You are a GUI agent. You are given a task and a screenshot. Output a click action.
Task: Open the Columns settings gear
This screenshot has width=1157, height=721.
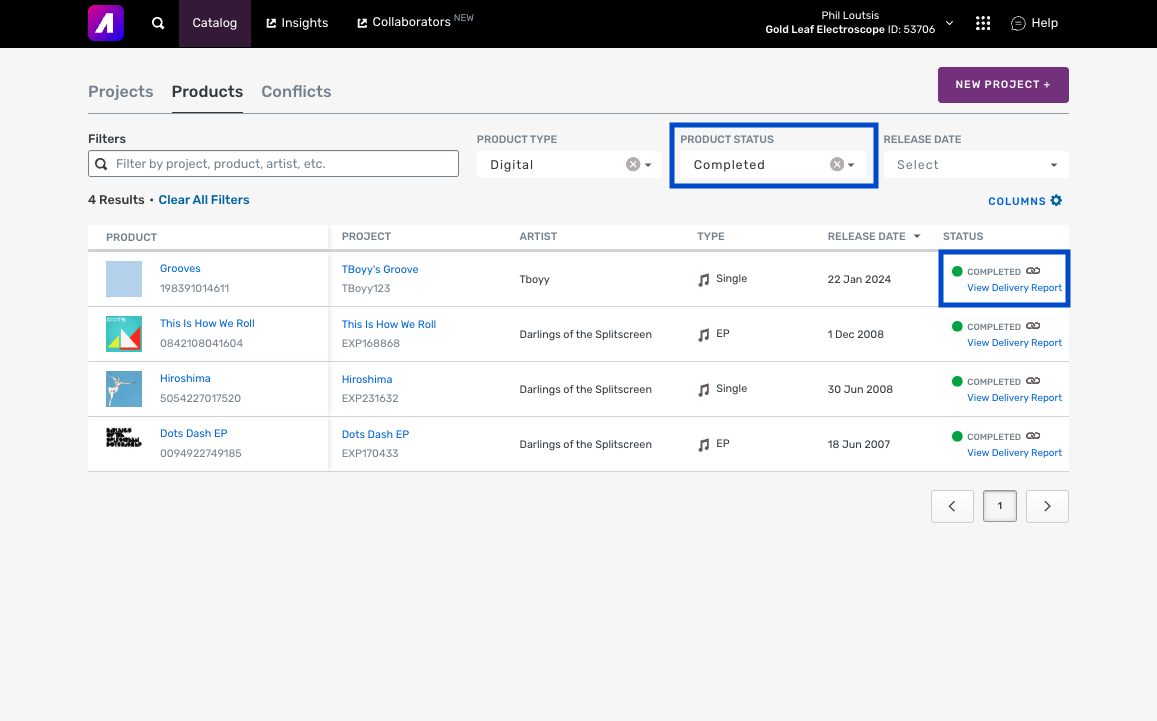(1056, 201)
